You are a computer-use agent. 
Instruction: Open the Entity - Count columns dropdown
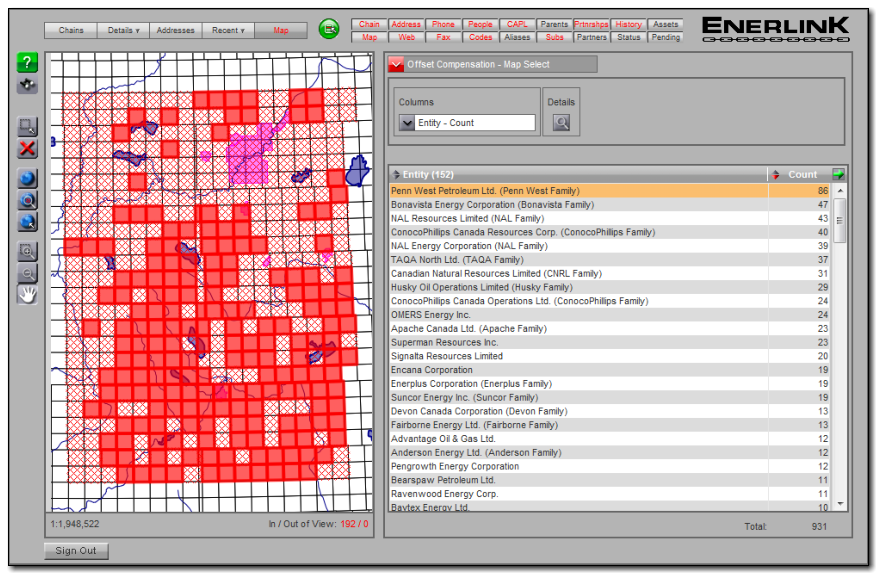click(406, 123)
